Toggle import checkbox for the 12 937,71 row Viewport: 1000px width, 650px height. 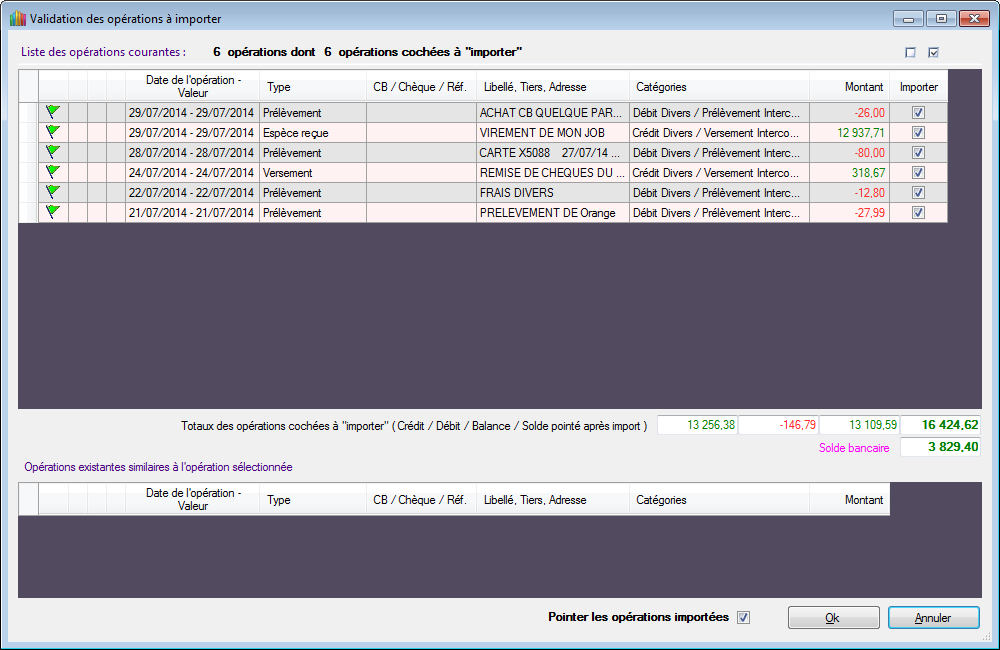[918, 133]
